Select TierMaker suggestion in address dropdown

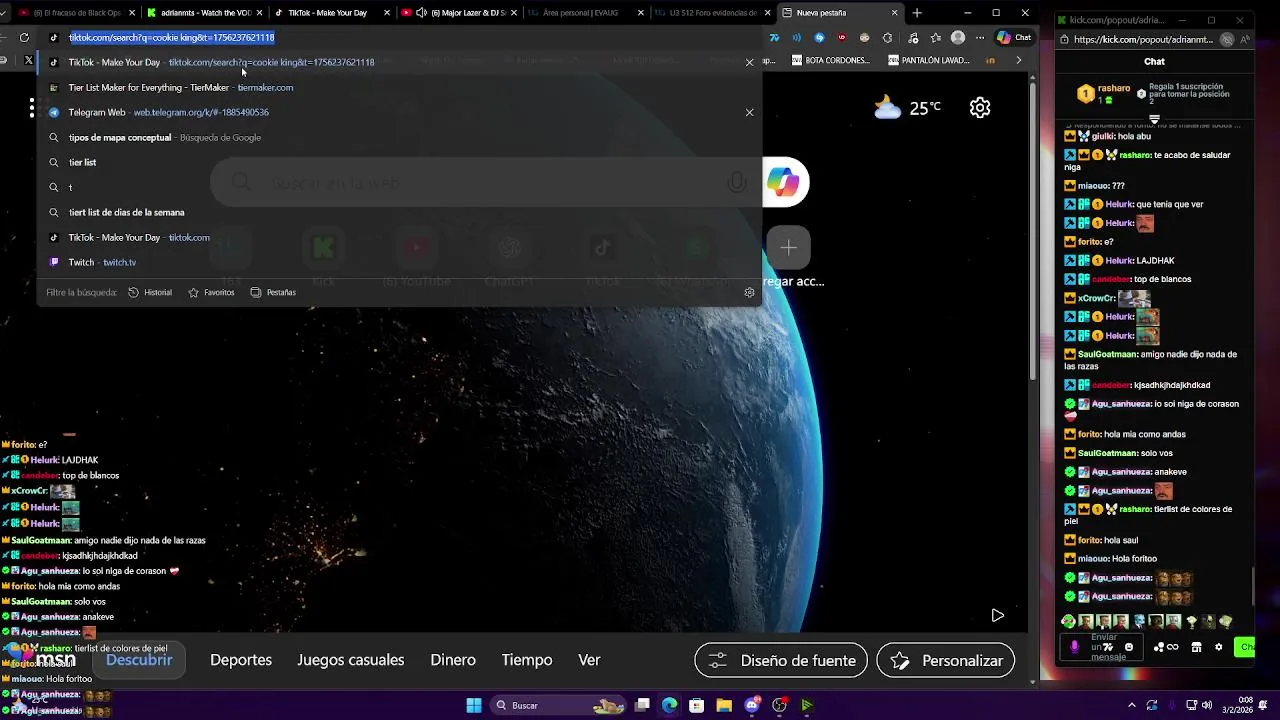(400, 87)
